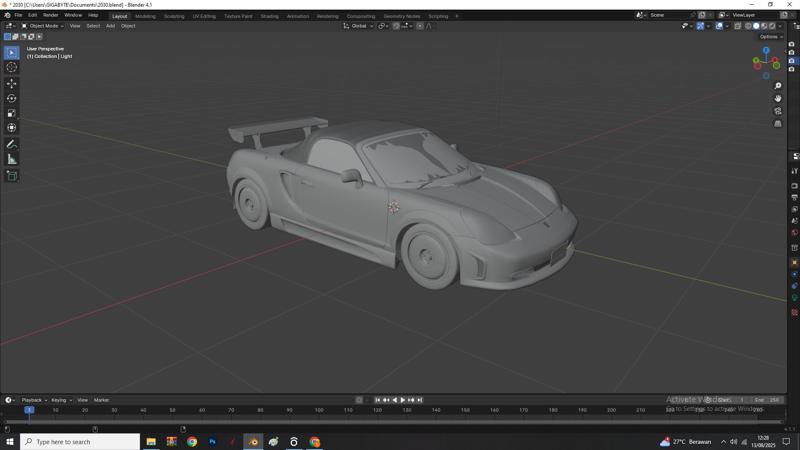The height and width of the screenshot is (450, 800).
Task: Open the Edit menu
Action: (x=32, y=15)
